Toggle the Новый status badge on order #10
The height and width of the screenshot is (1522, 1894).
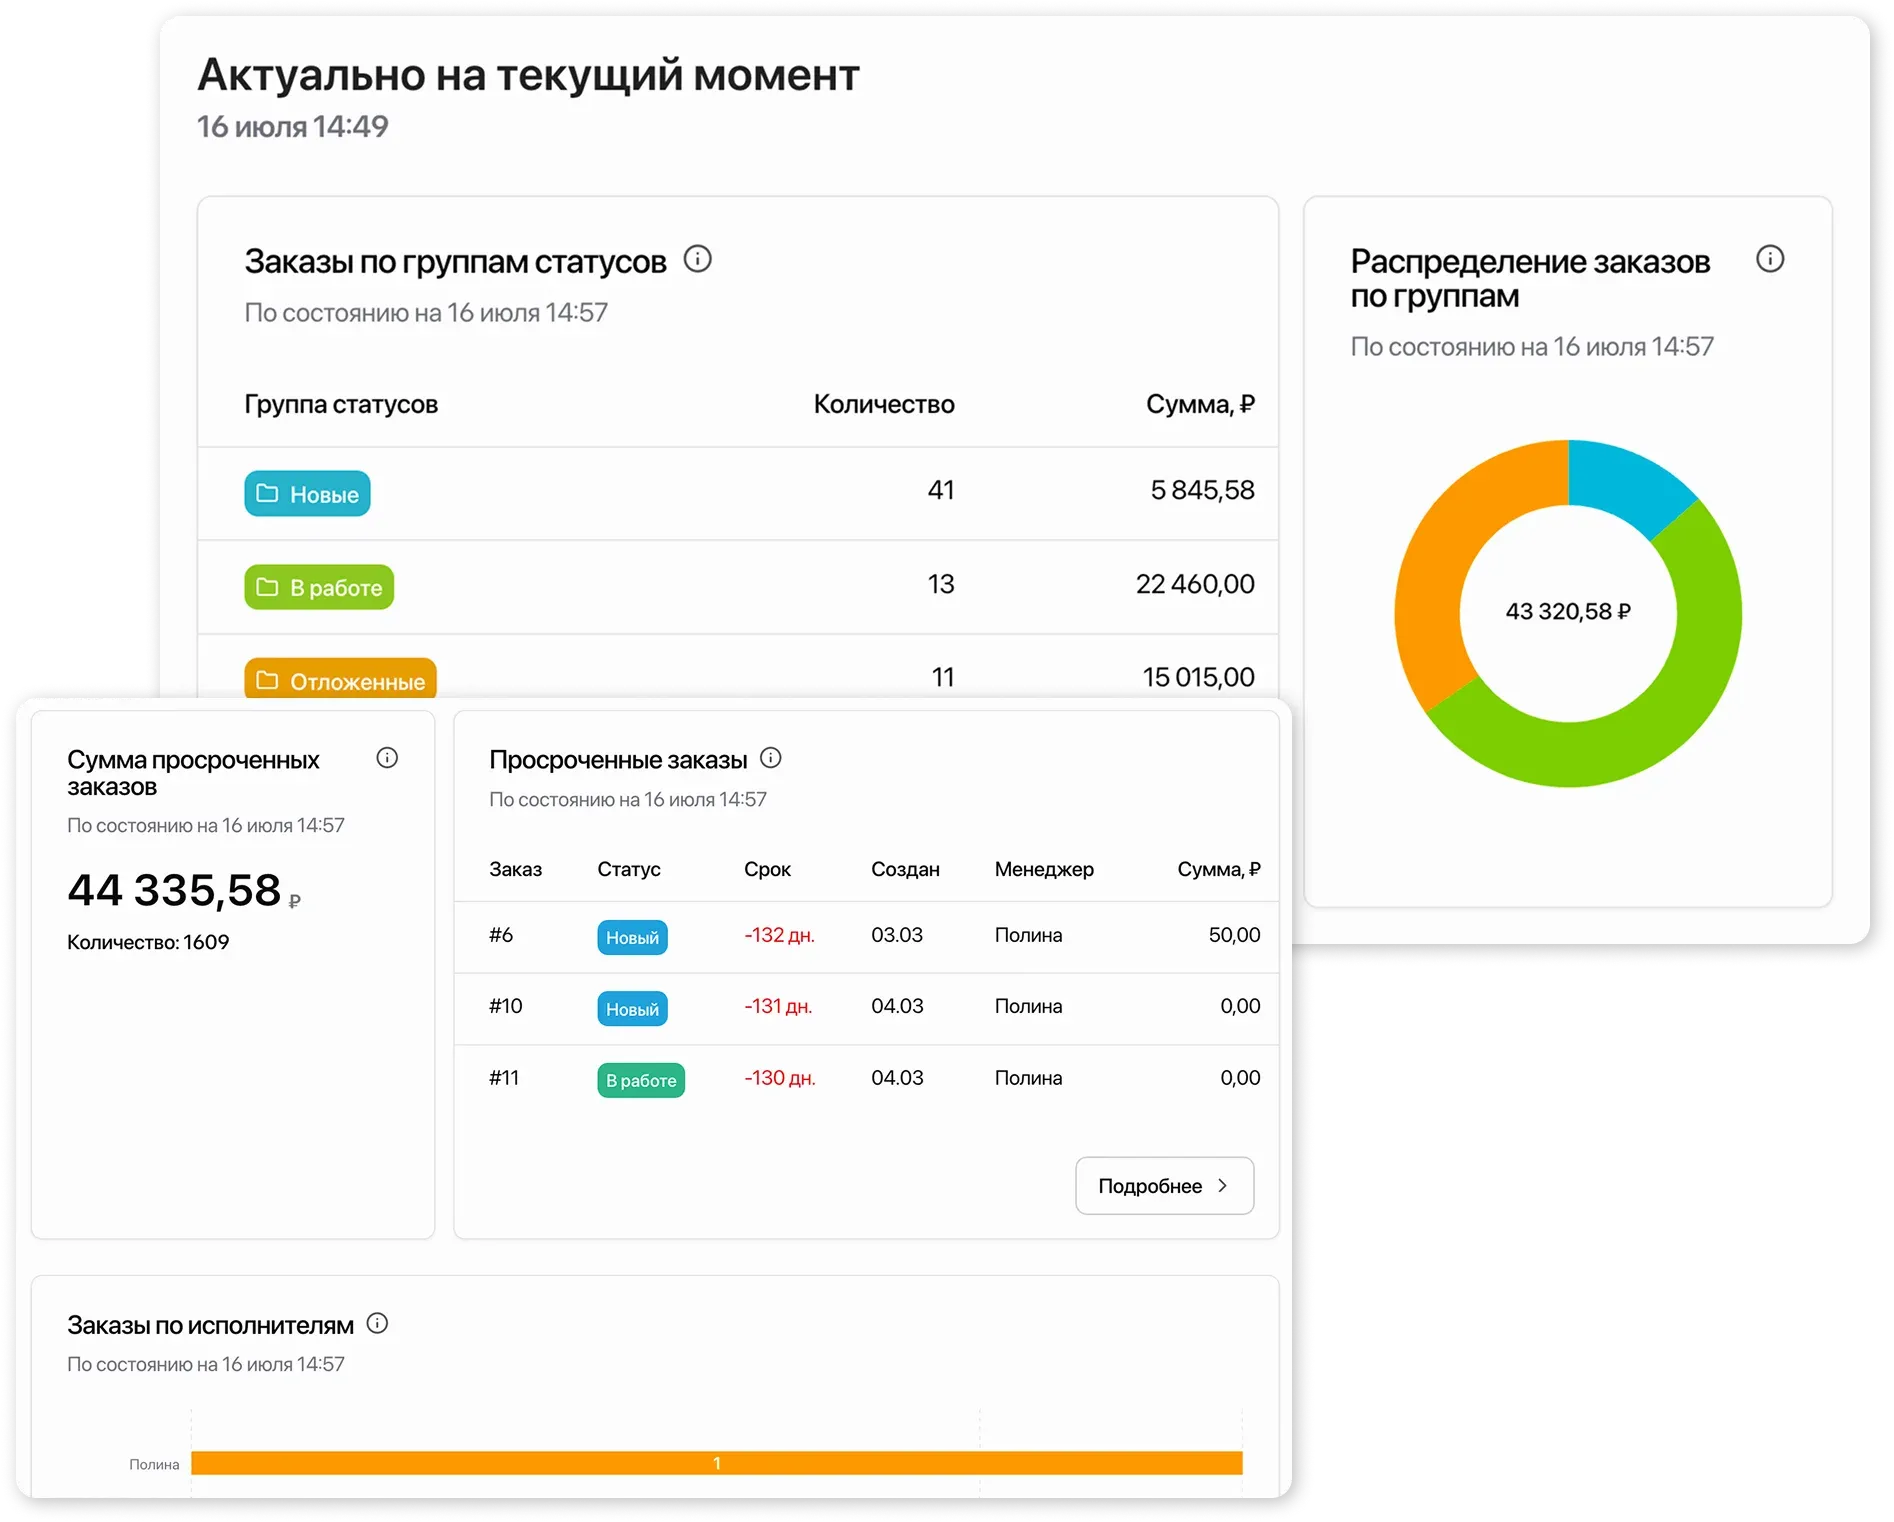tap(632, 1008)
